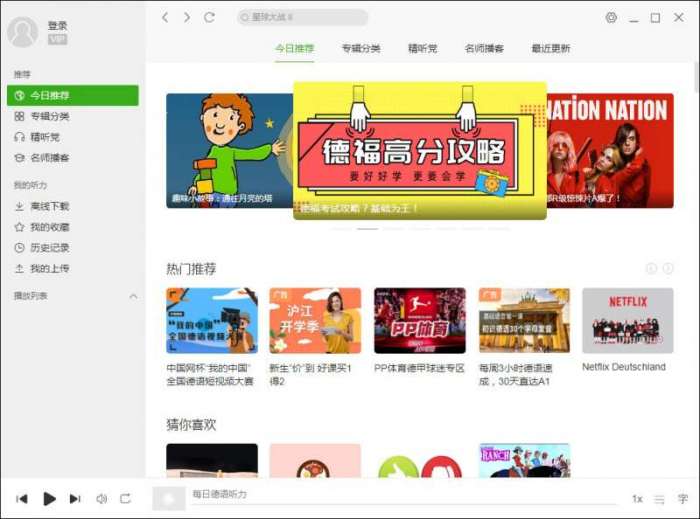Open the 沪江开学季 thumbnail
The width and height of the screenshot is (700, 519).
[315, 321]
